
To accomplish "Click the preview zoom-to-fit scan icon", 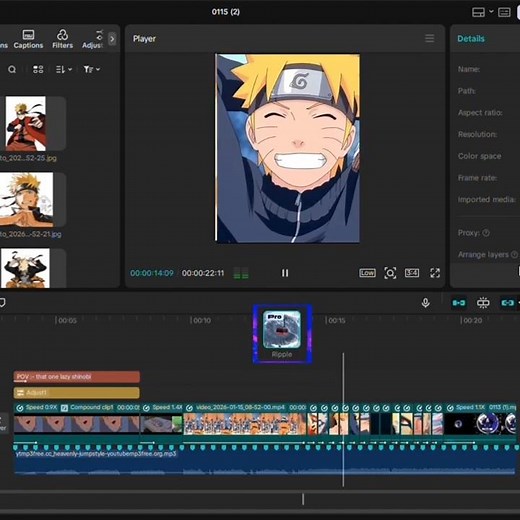I will tap(390, 273).
